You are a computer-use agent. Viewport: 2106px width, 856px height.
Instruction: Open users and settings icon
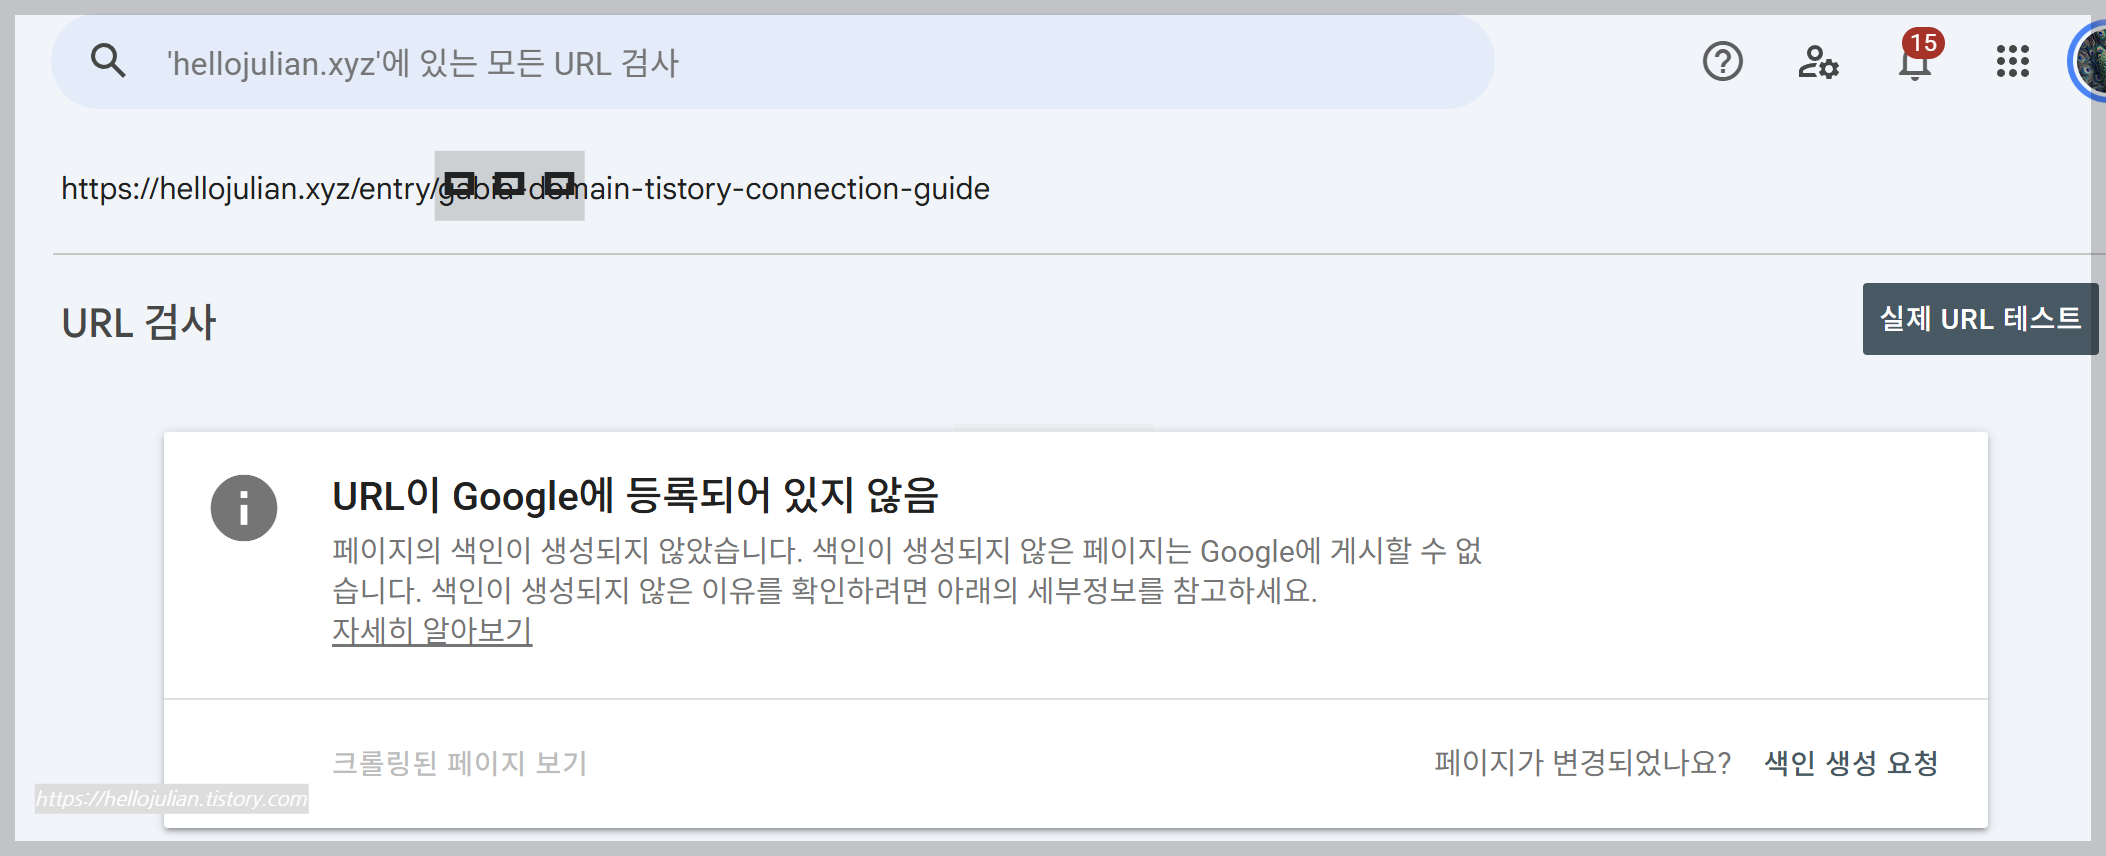click(1818, 62)
